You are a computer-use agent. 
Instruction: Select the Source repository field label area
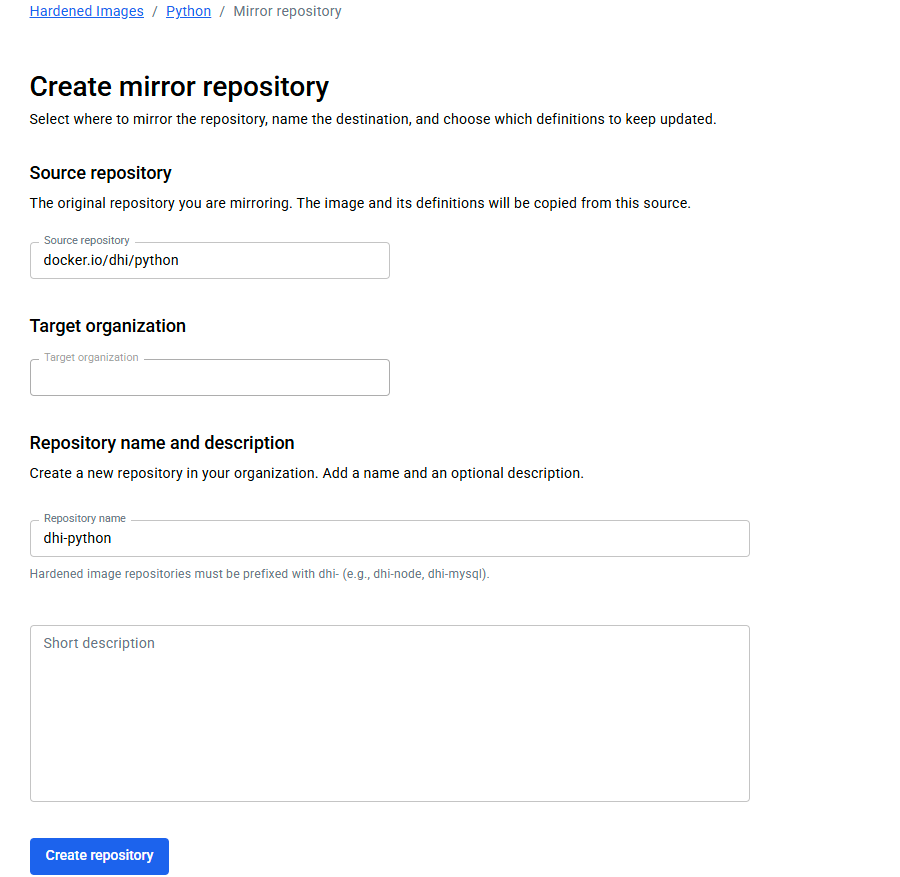86,240
